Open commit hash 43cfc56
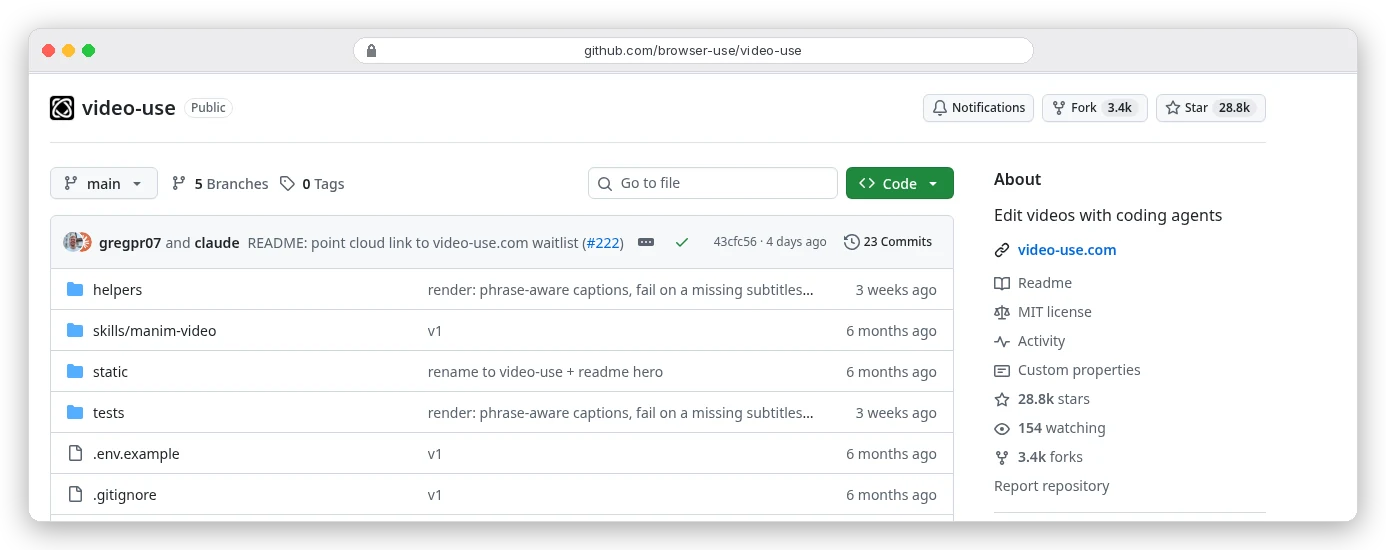Image resolution: width=1386 pixels, height=550 pixels. [735, 242]
